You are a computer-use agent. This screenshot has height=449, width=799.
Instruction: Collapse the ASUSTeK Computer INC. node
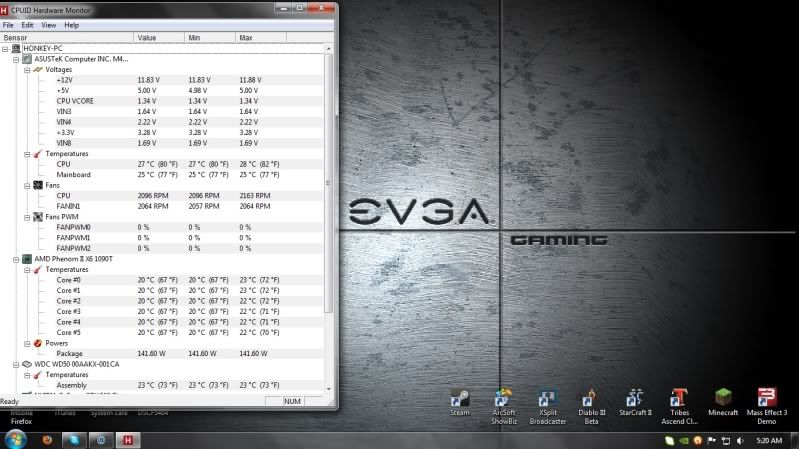pos(16,60)
